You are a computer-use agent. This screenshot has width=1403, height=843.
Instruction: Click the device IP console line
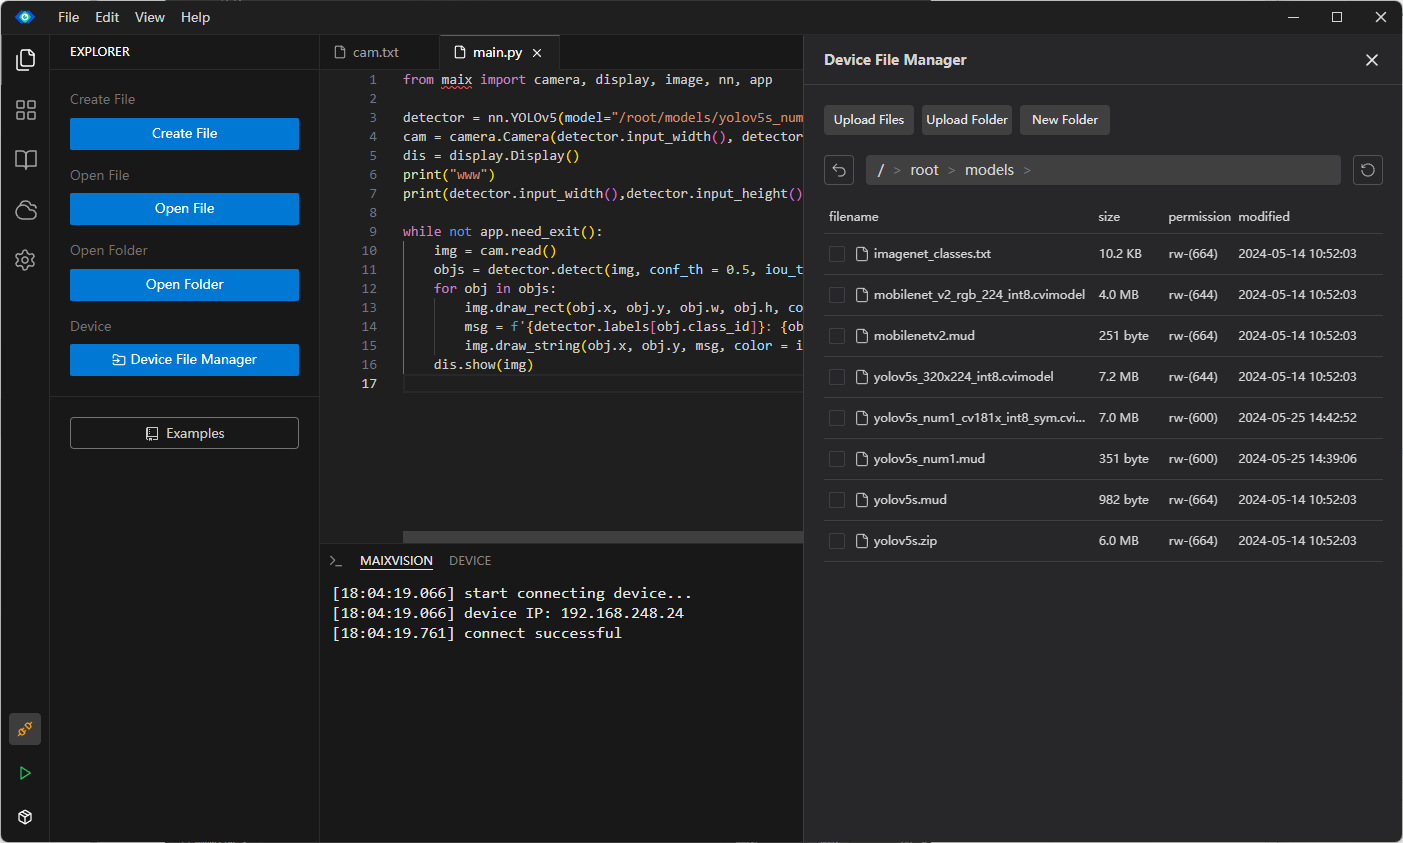click(508, 613)
